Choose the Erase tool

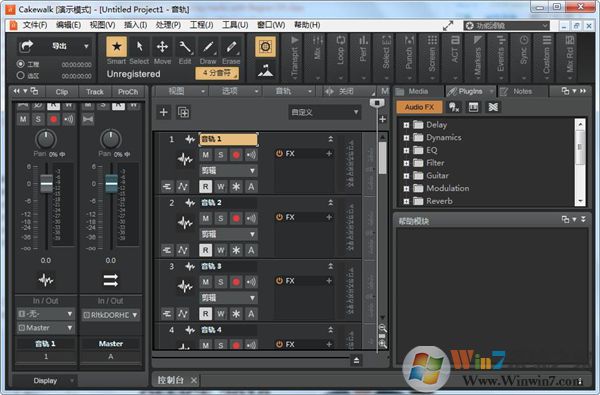(231, 47)
